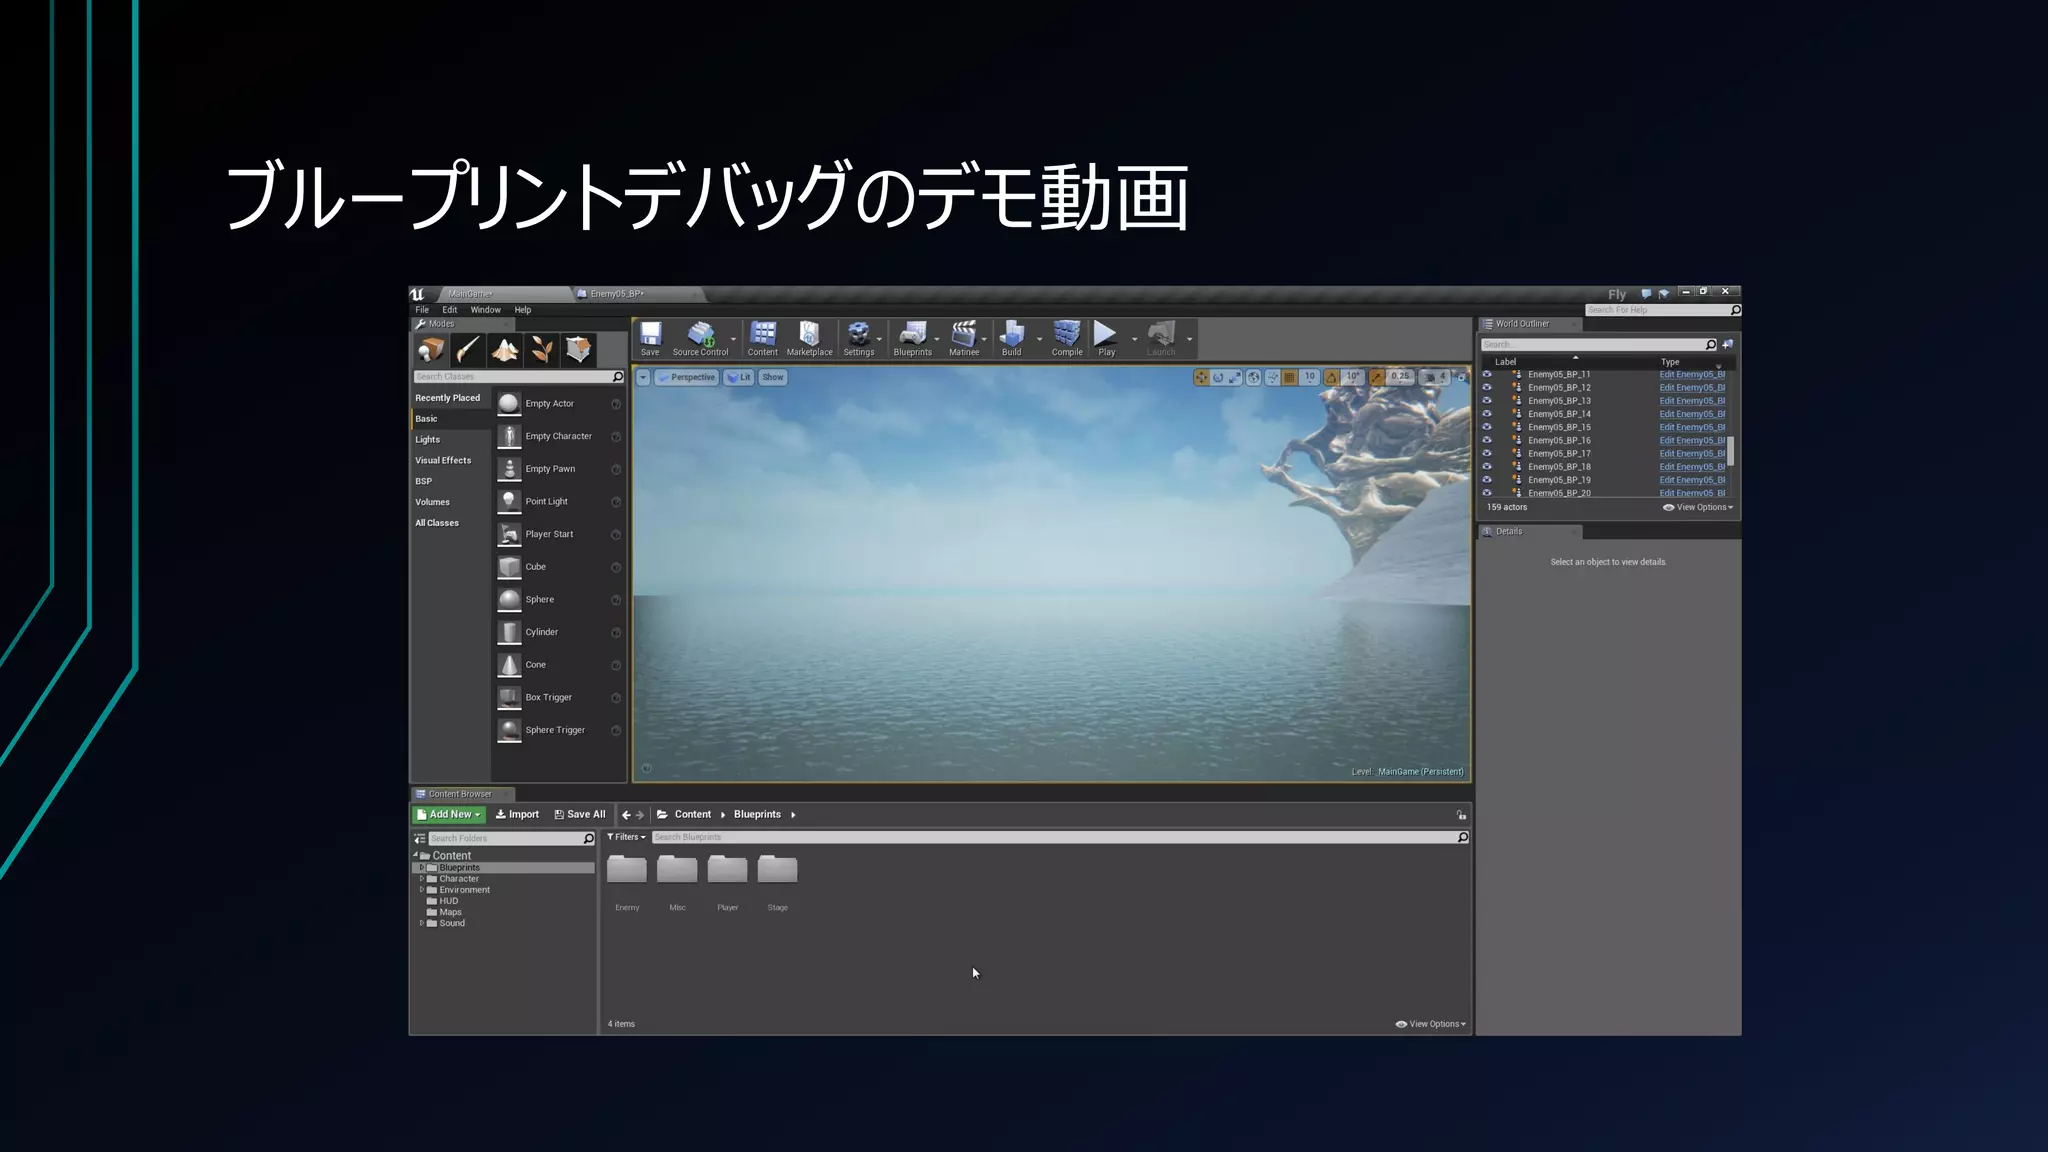Viewport: 2048px width, 1152px height.
Task: Expand the Sound folder in tree
Action: pyautogui.click(x=422, y=923)
